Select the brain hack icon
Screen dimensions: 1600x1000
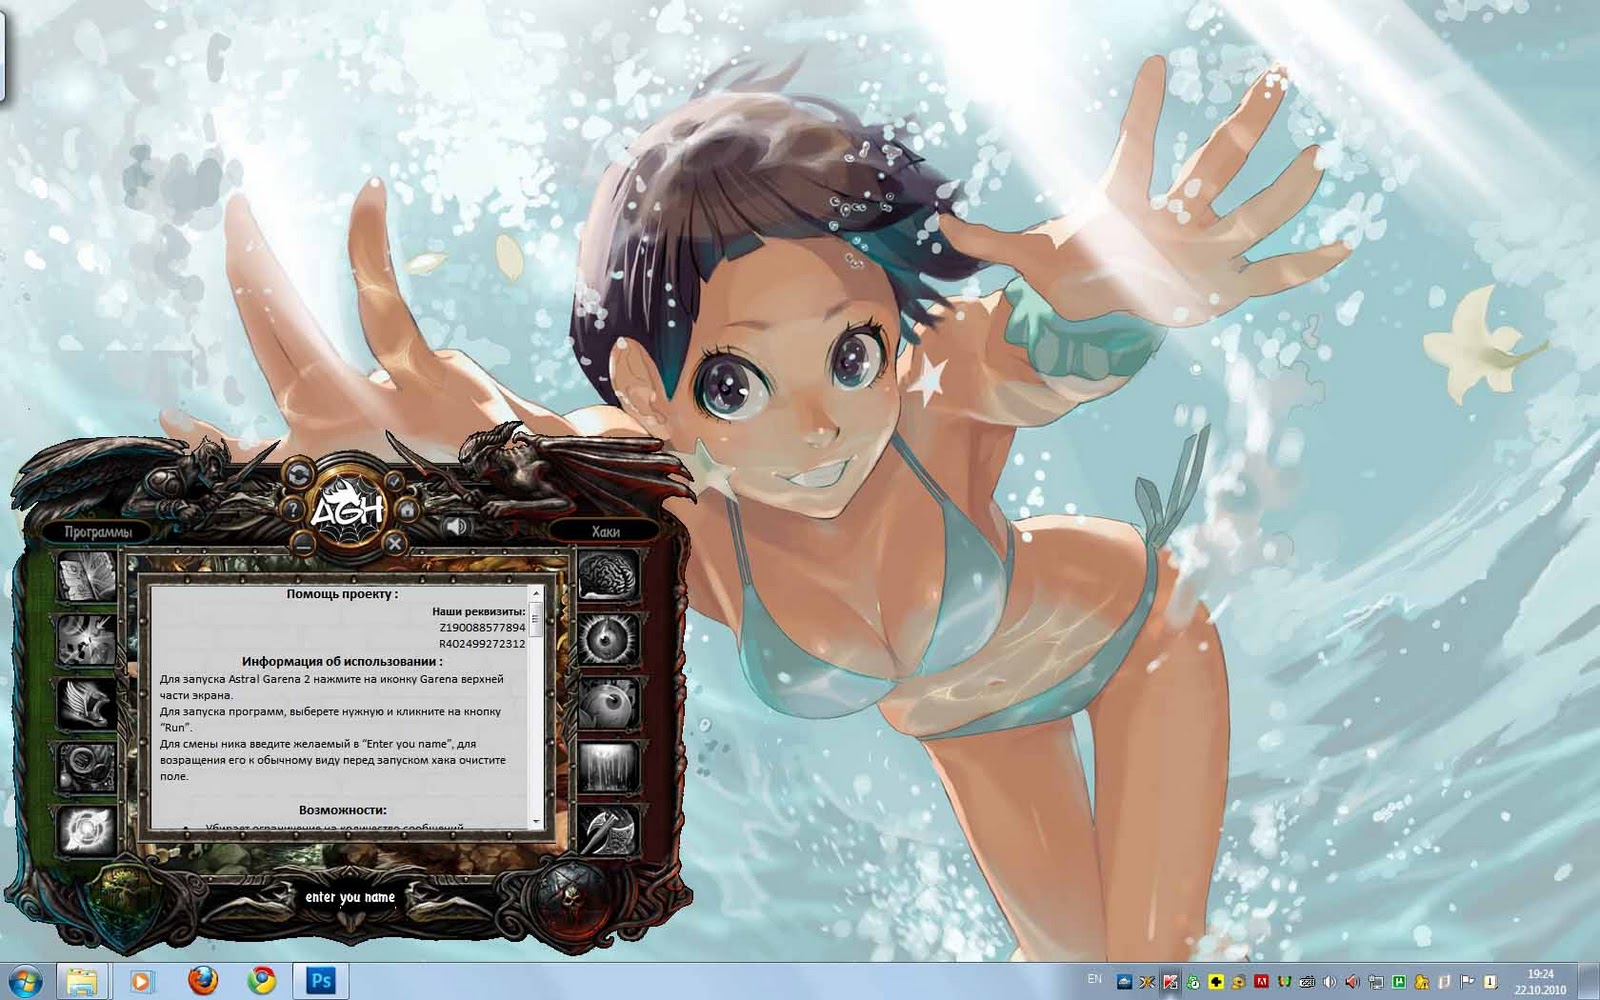coord(608,576)
